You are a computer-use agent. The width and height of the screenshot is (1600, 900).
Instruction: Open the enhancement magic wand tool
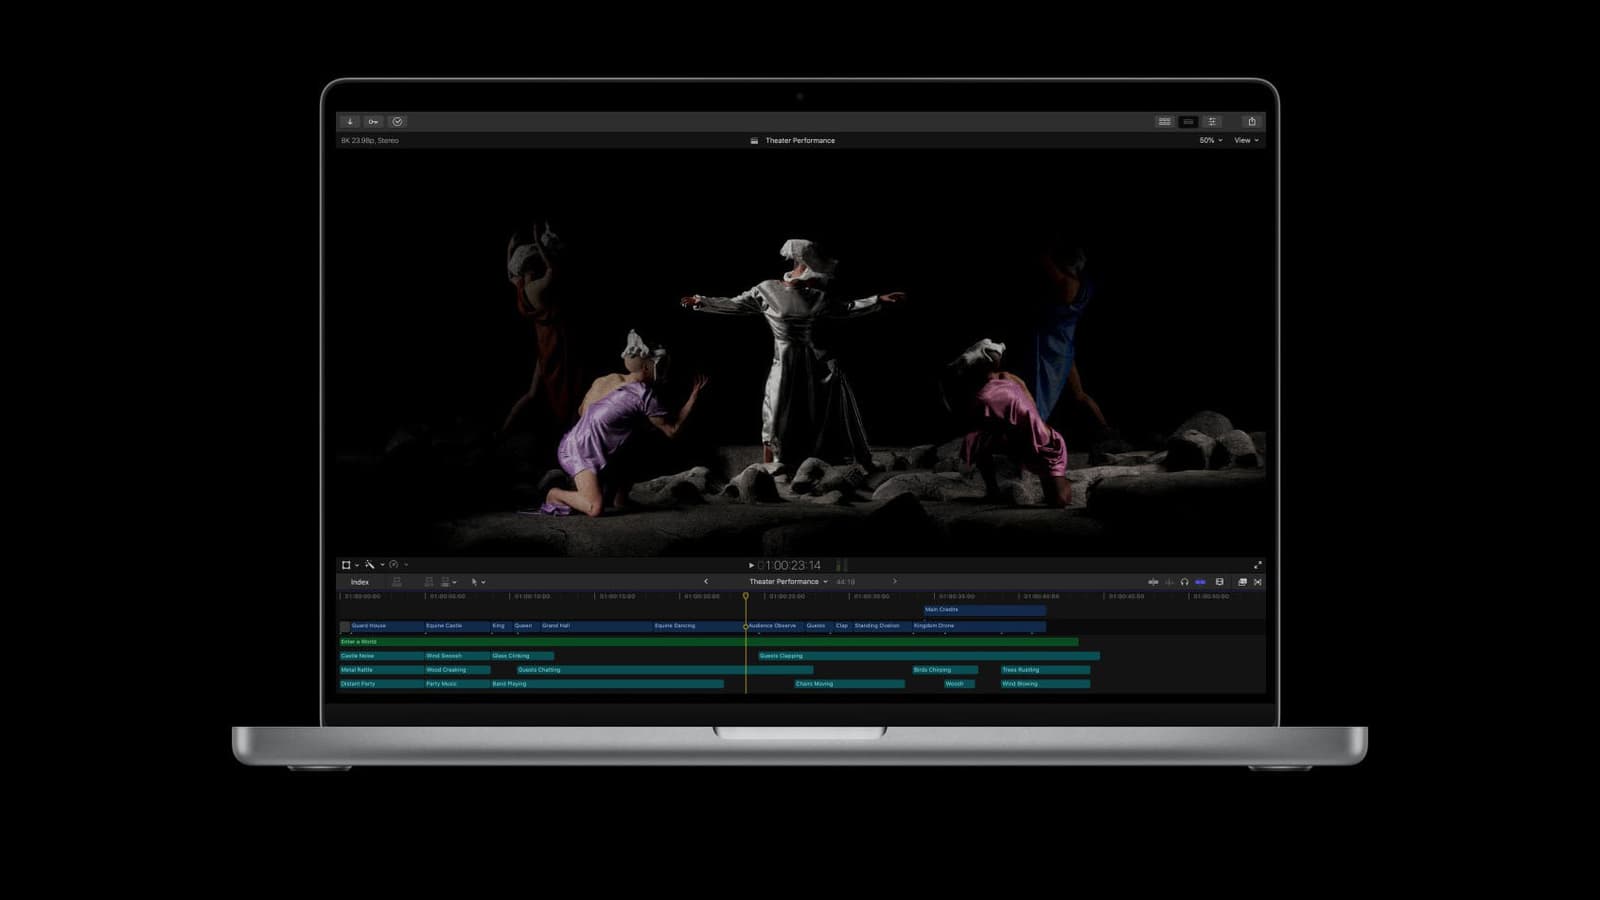tap(370, 565)
